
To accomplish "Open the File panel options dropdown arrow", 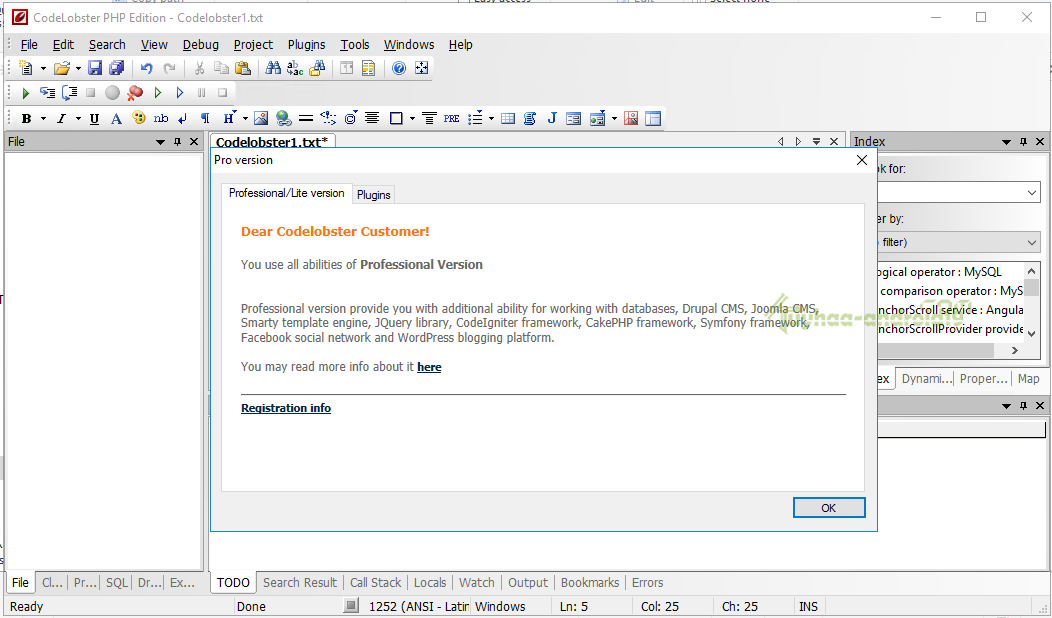I will click(x=160, y=142).
